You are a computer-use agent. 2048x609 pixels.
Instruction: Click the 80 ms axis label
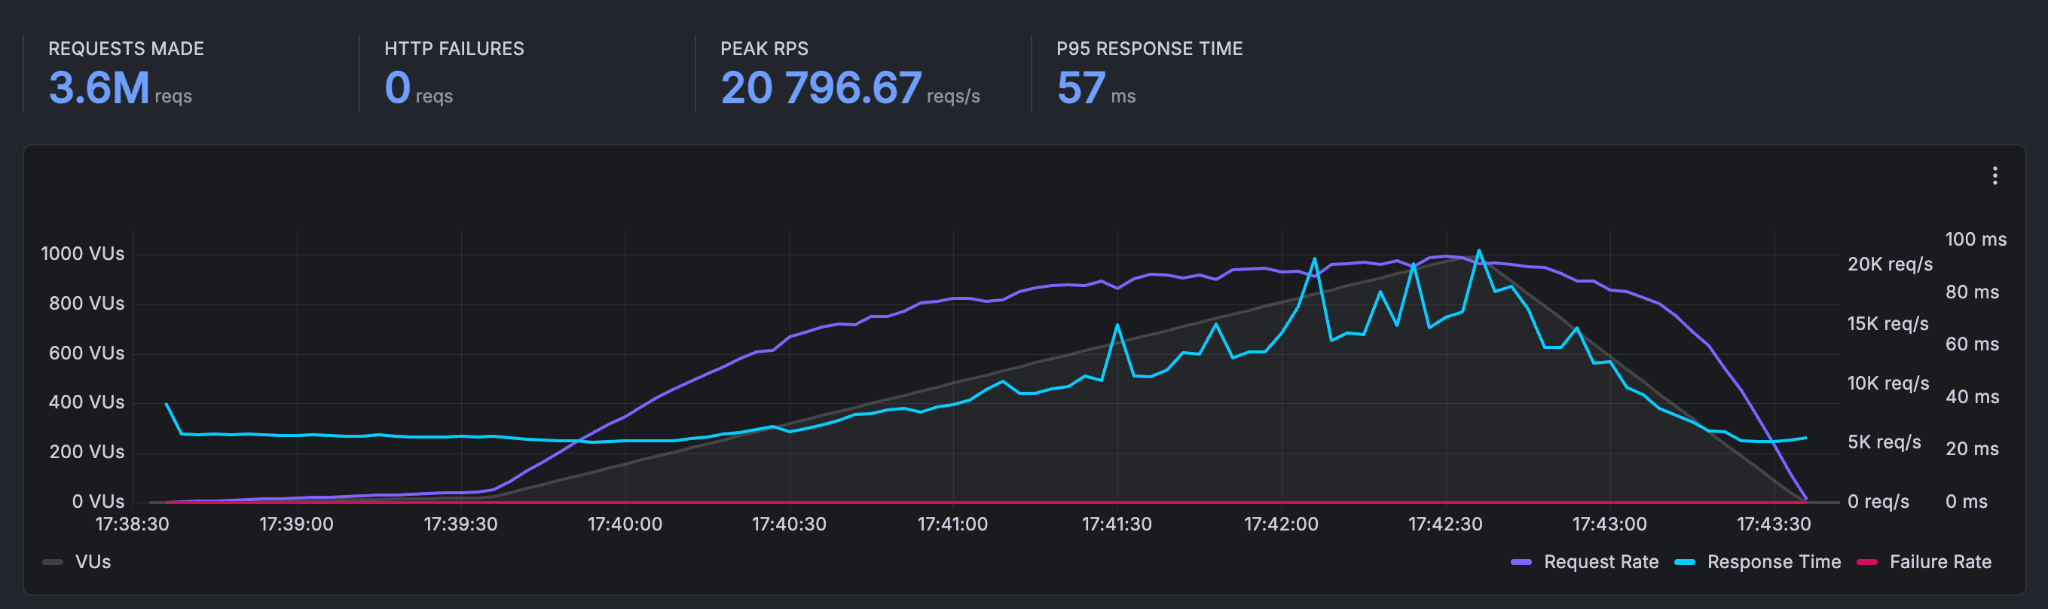pos(1972,292)
